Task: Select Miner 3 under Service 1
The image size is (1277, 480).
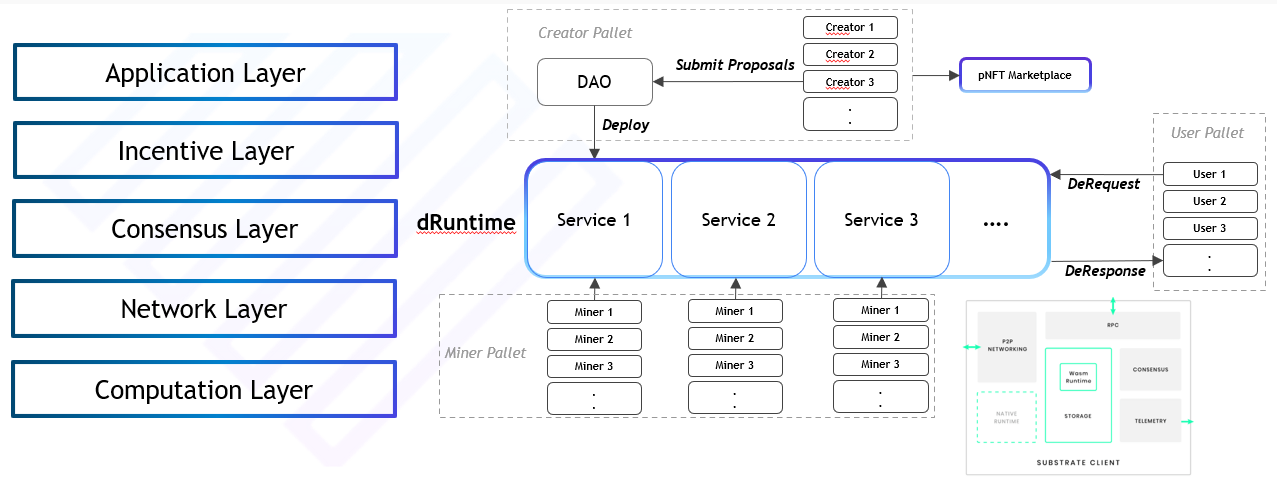Action: [594, 366]
